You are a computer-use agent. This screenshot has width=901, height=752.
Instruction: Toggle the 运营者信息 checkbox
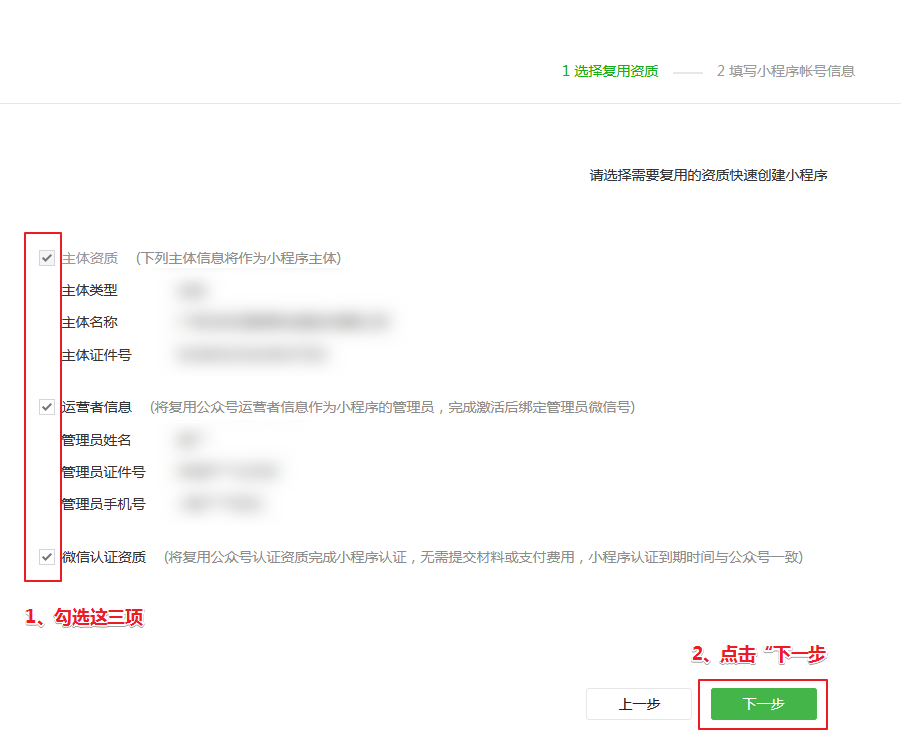point(47,407)
